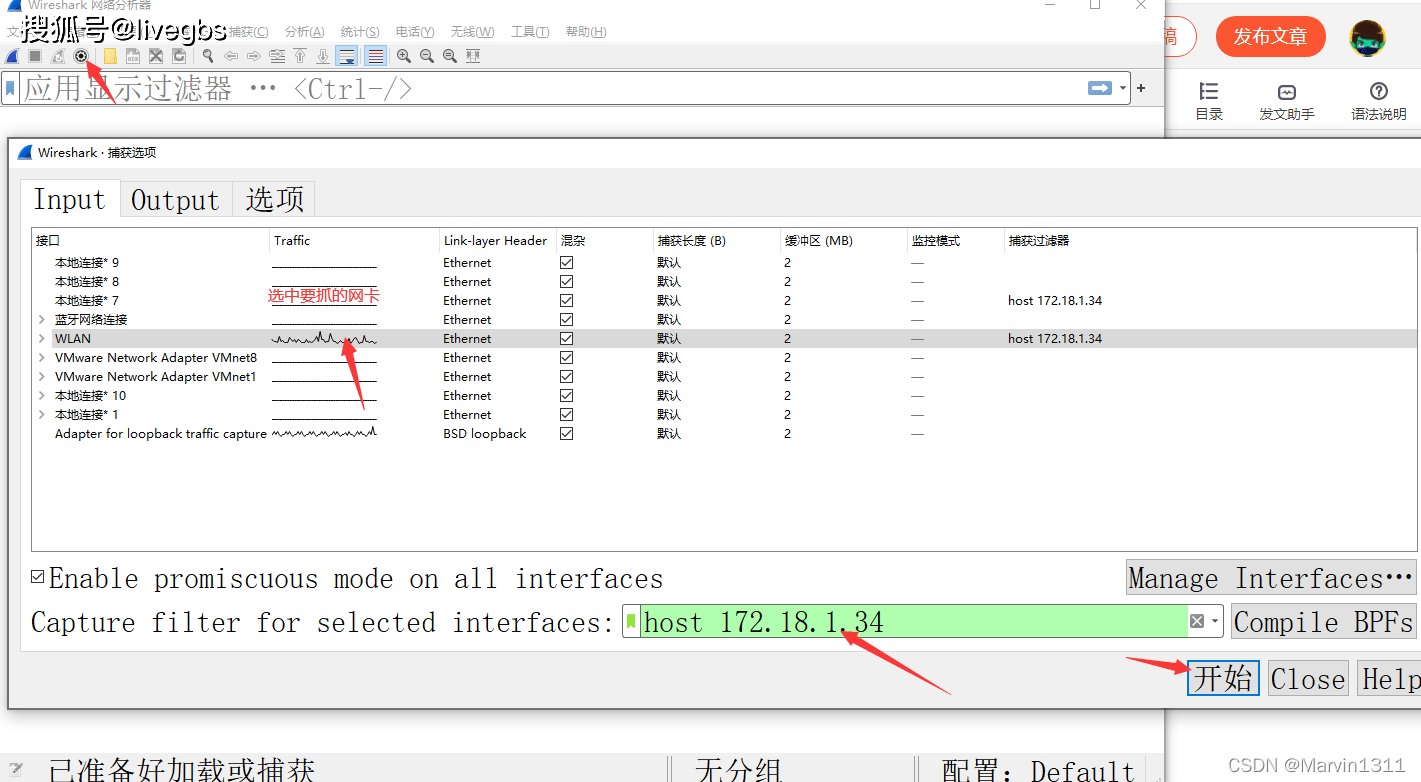This screenshot has height=782, width=1421.
Task: Open the 分析(A) menu
Action: click(305, 32)
